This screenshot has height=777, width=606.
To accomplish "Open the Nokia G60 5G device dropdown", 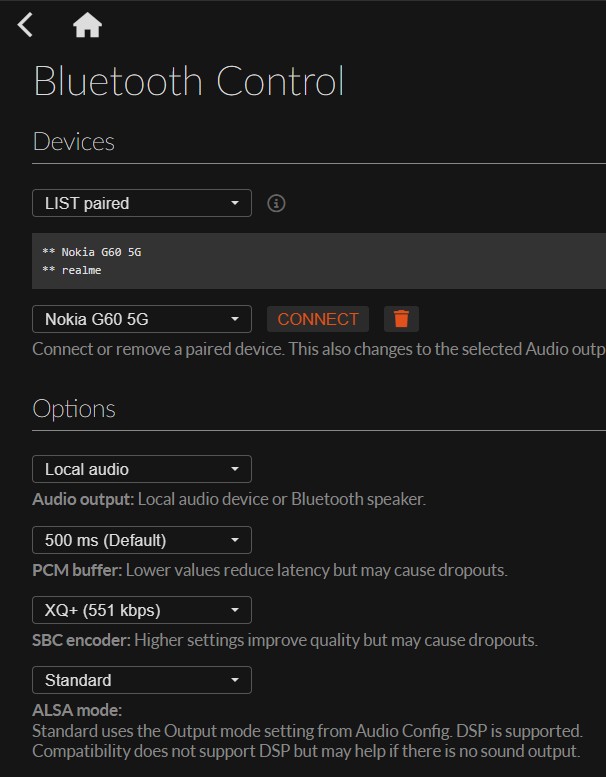I will 142,319.
